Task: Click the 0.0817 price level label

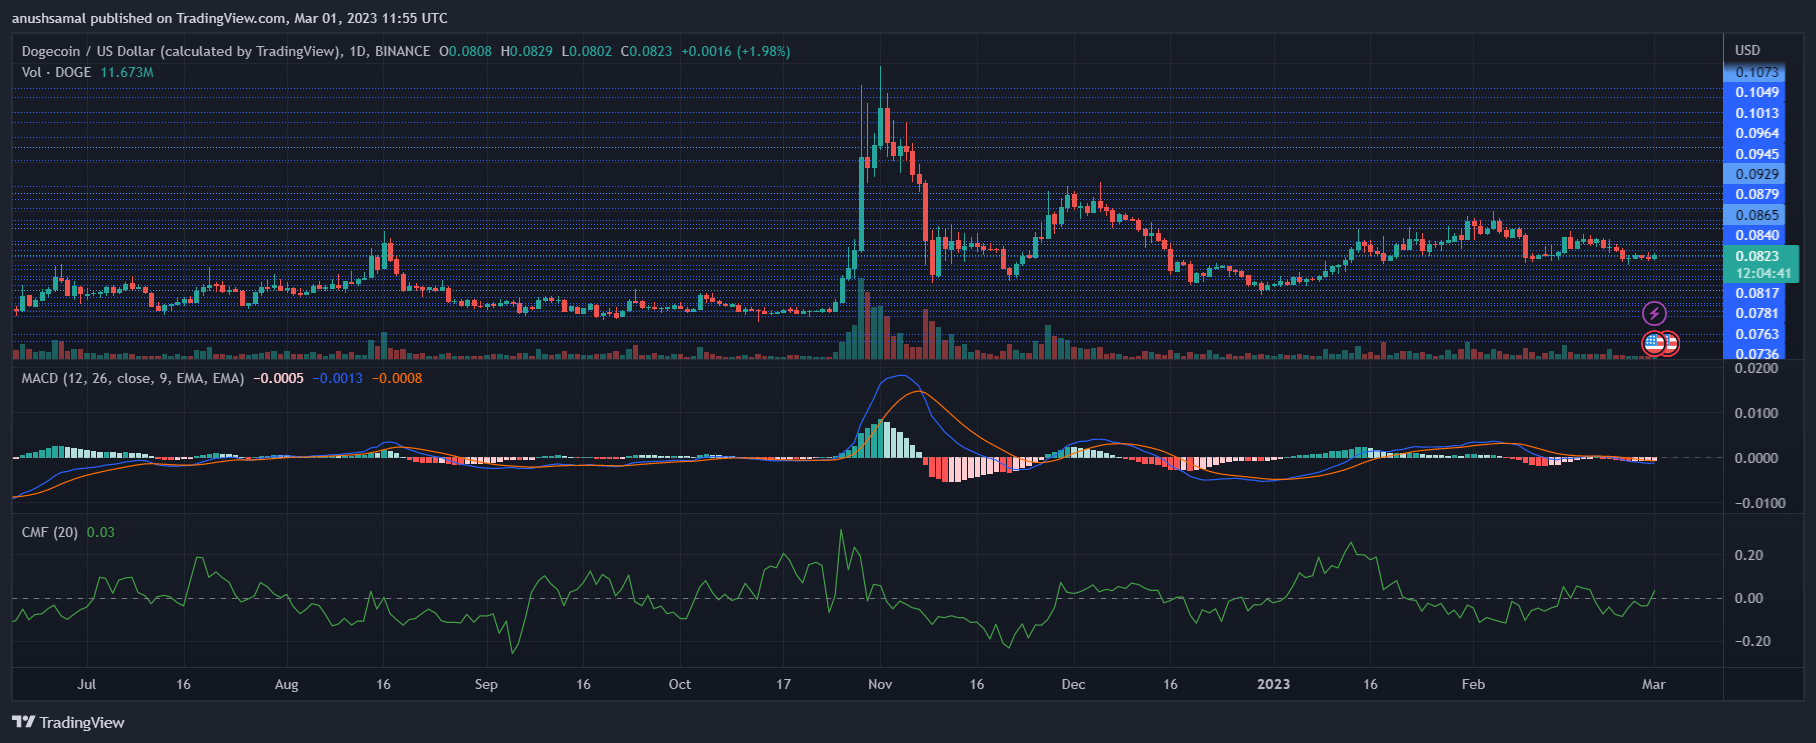Action: click(1754, 293)
